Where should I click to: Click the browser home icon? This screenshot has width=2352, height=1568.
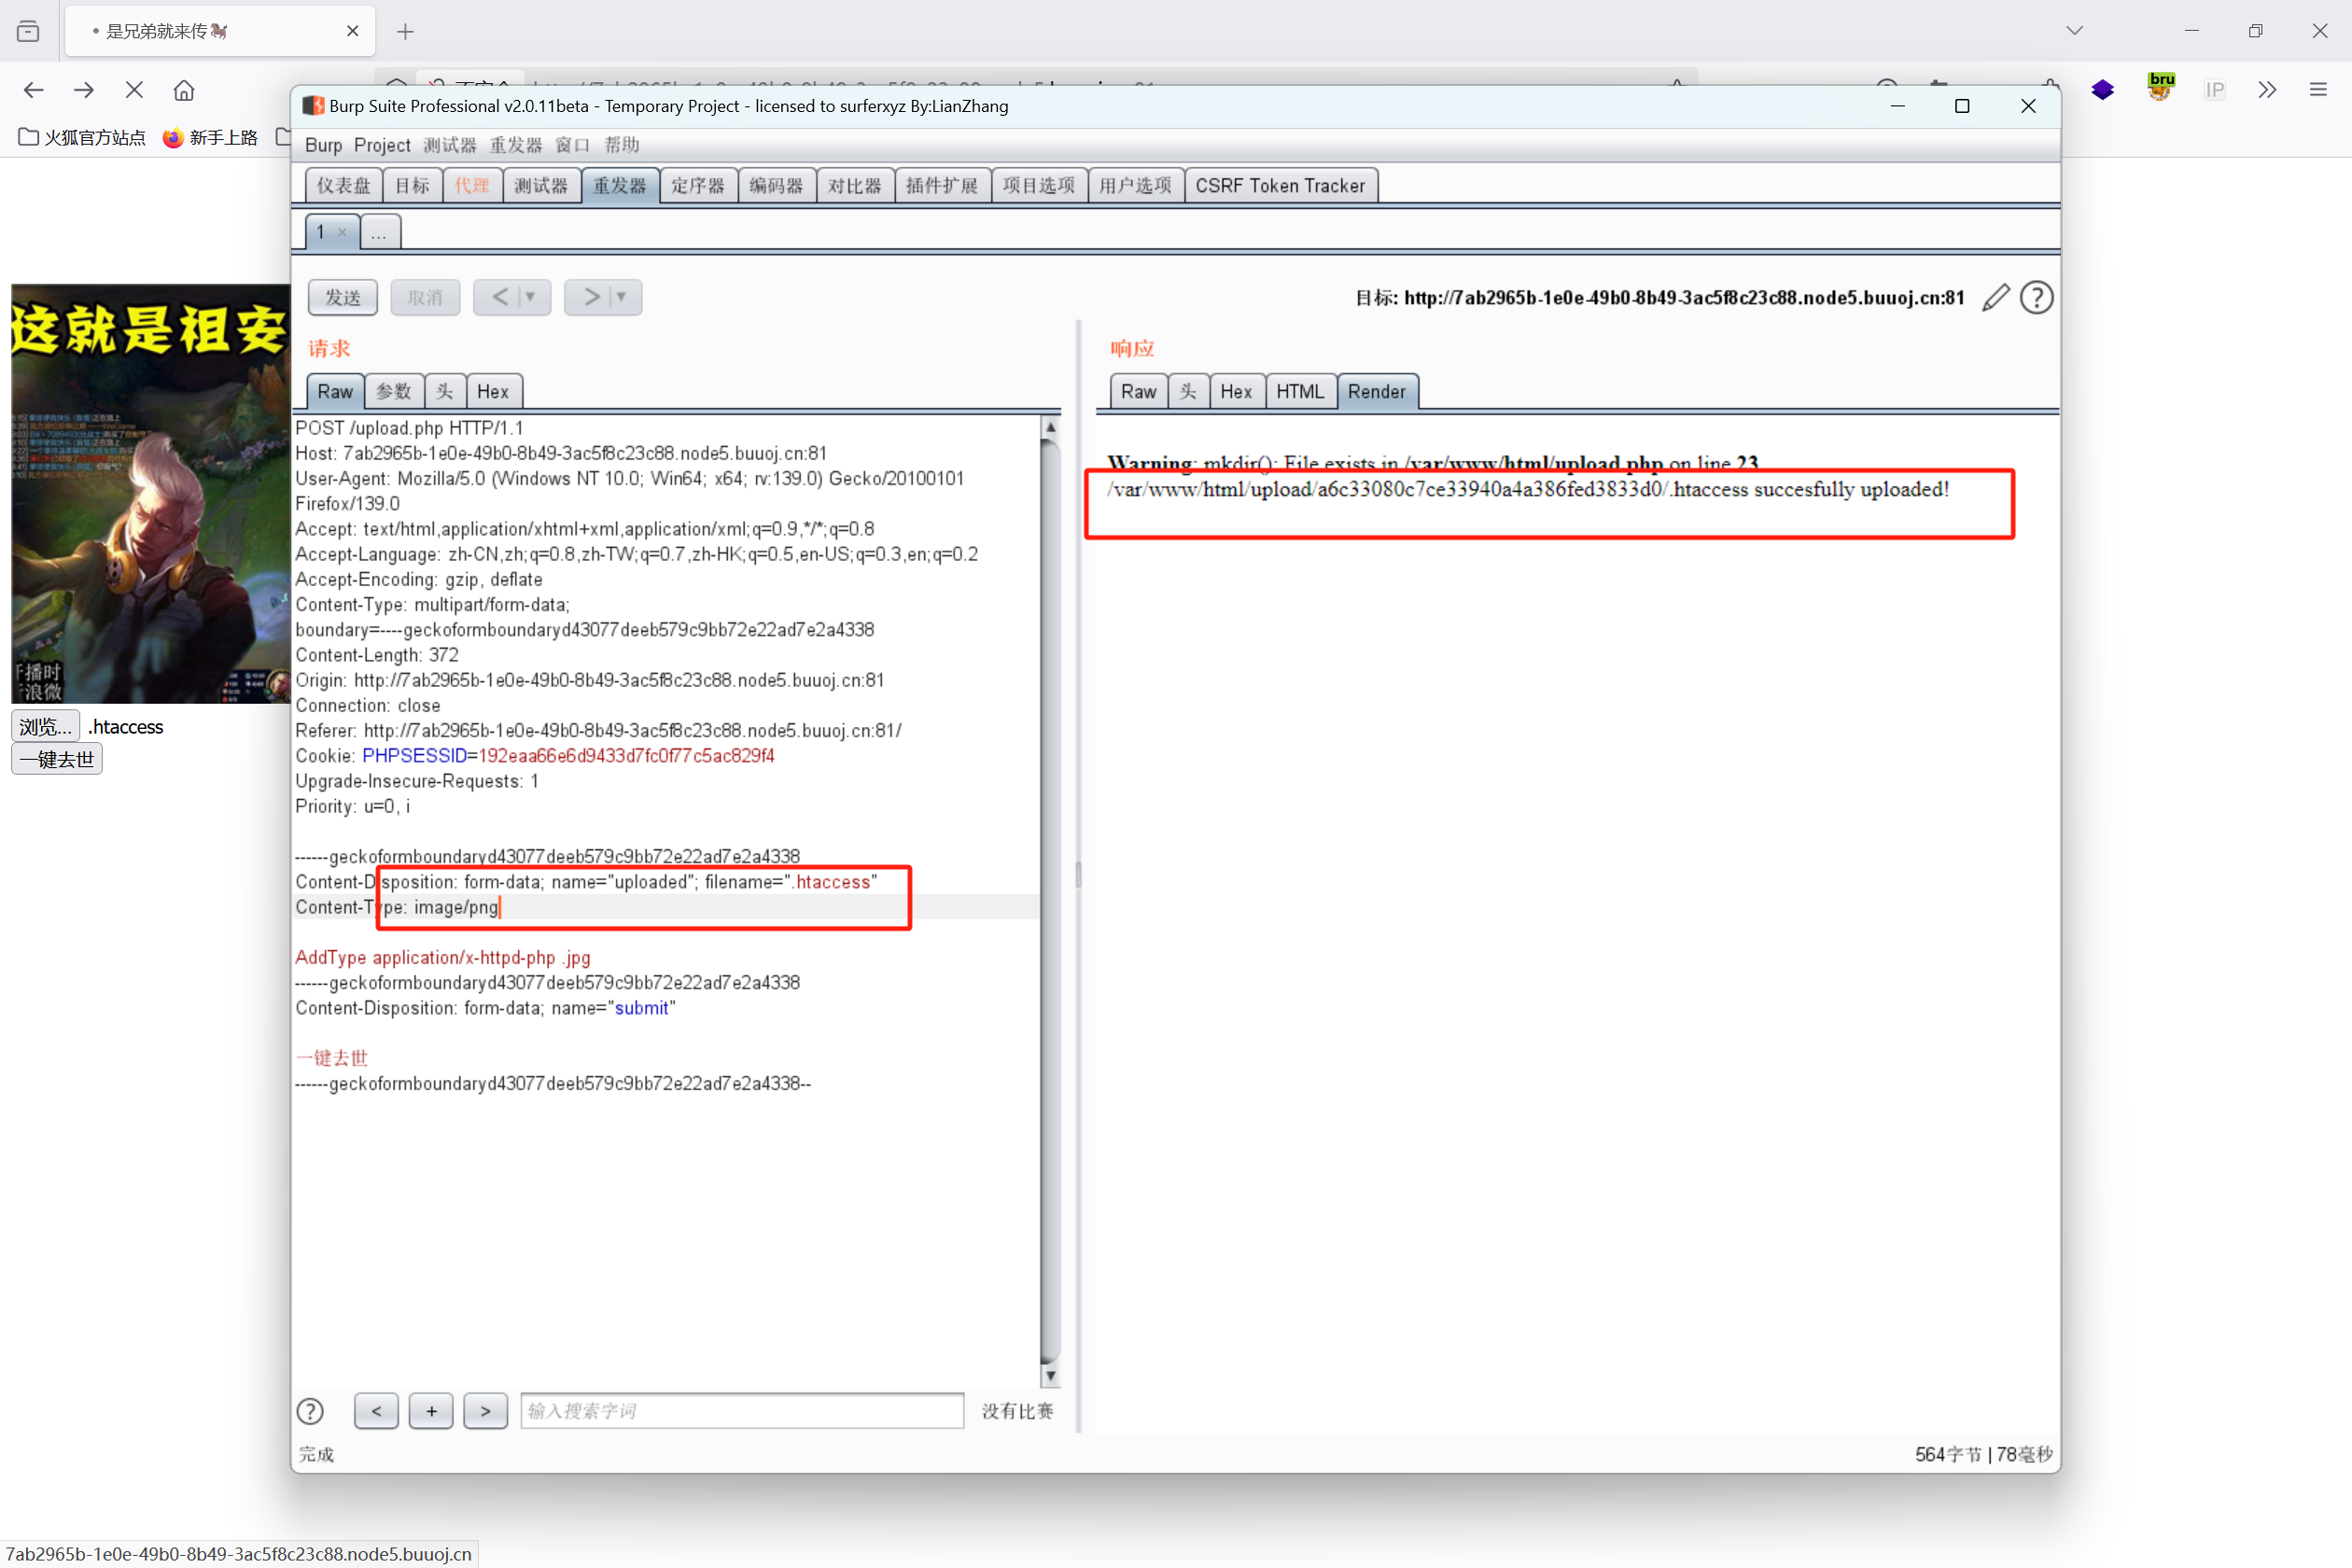pos(184,90)
